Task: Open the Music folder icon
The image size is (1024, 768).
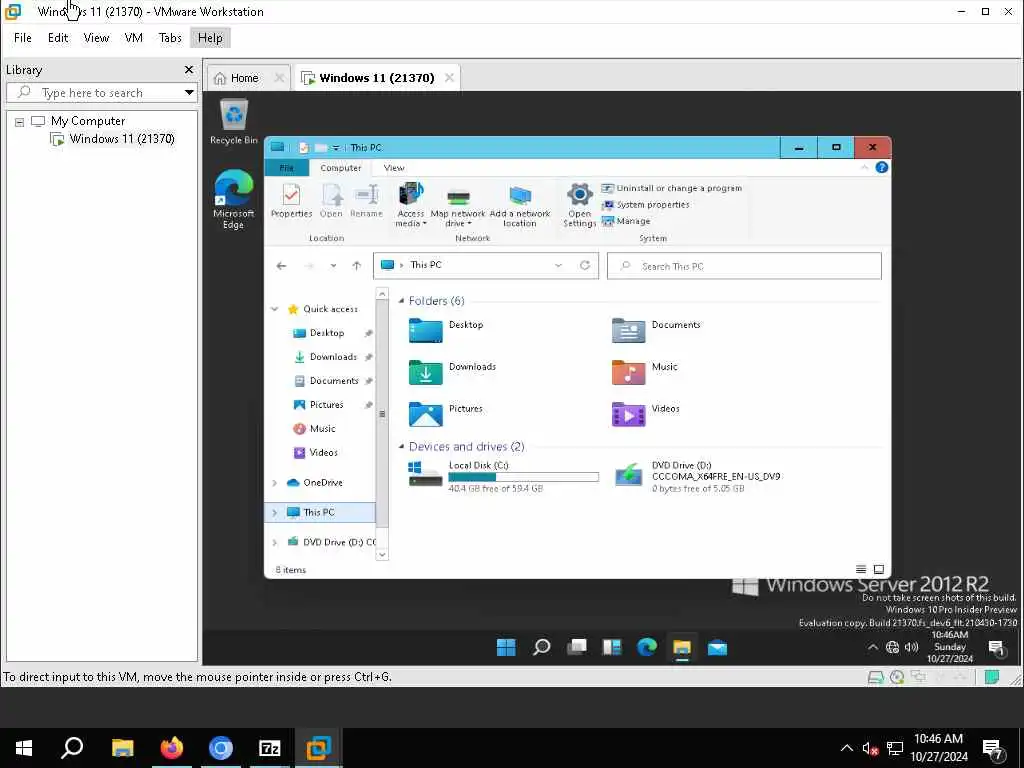Action: coord(628,372)
